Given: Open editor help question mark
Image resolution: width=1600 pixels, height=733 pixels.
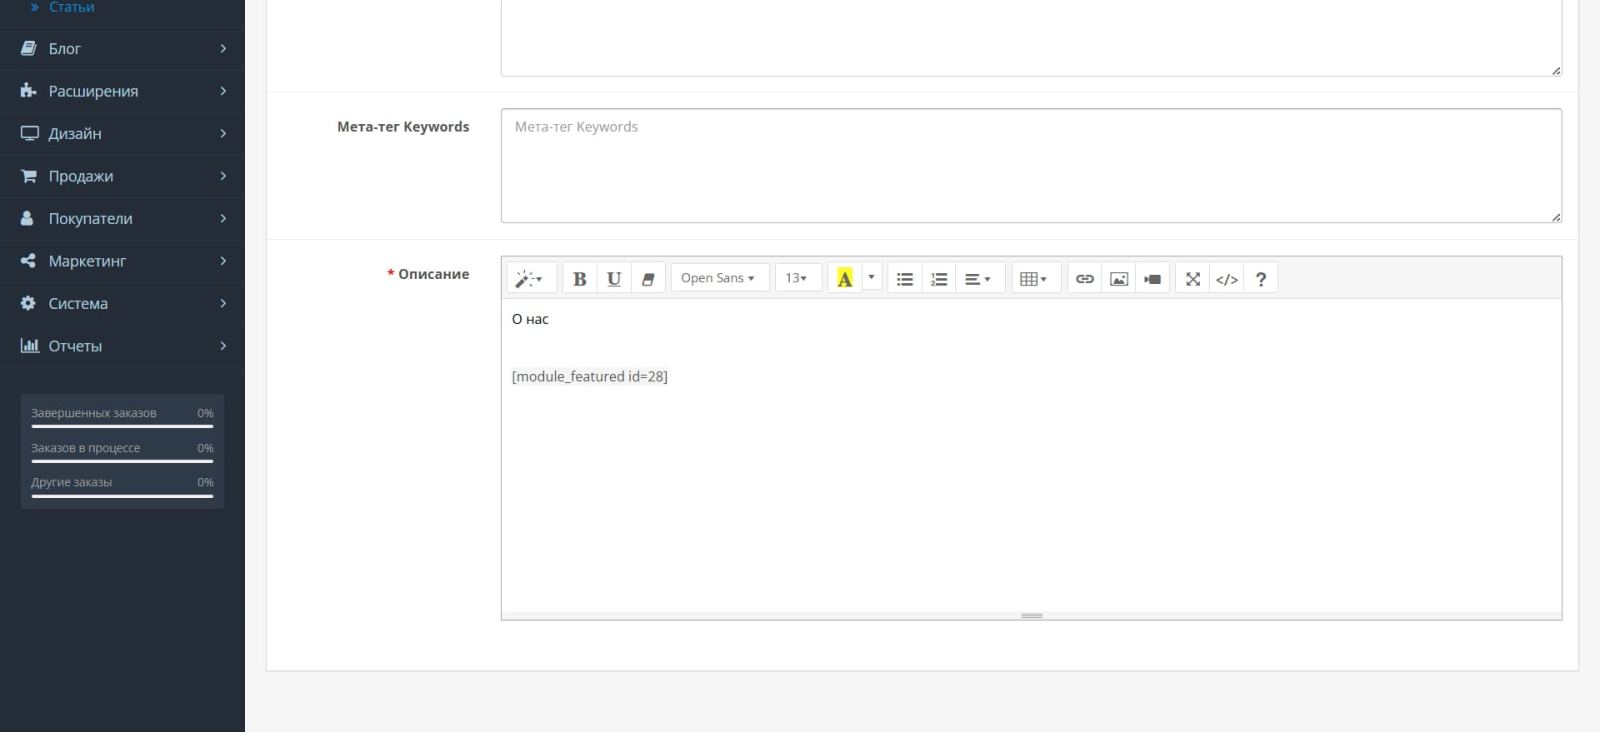Looking at the screenshot, I should pyautogui.click(x=1261, y=279).
